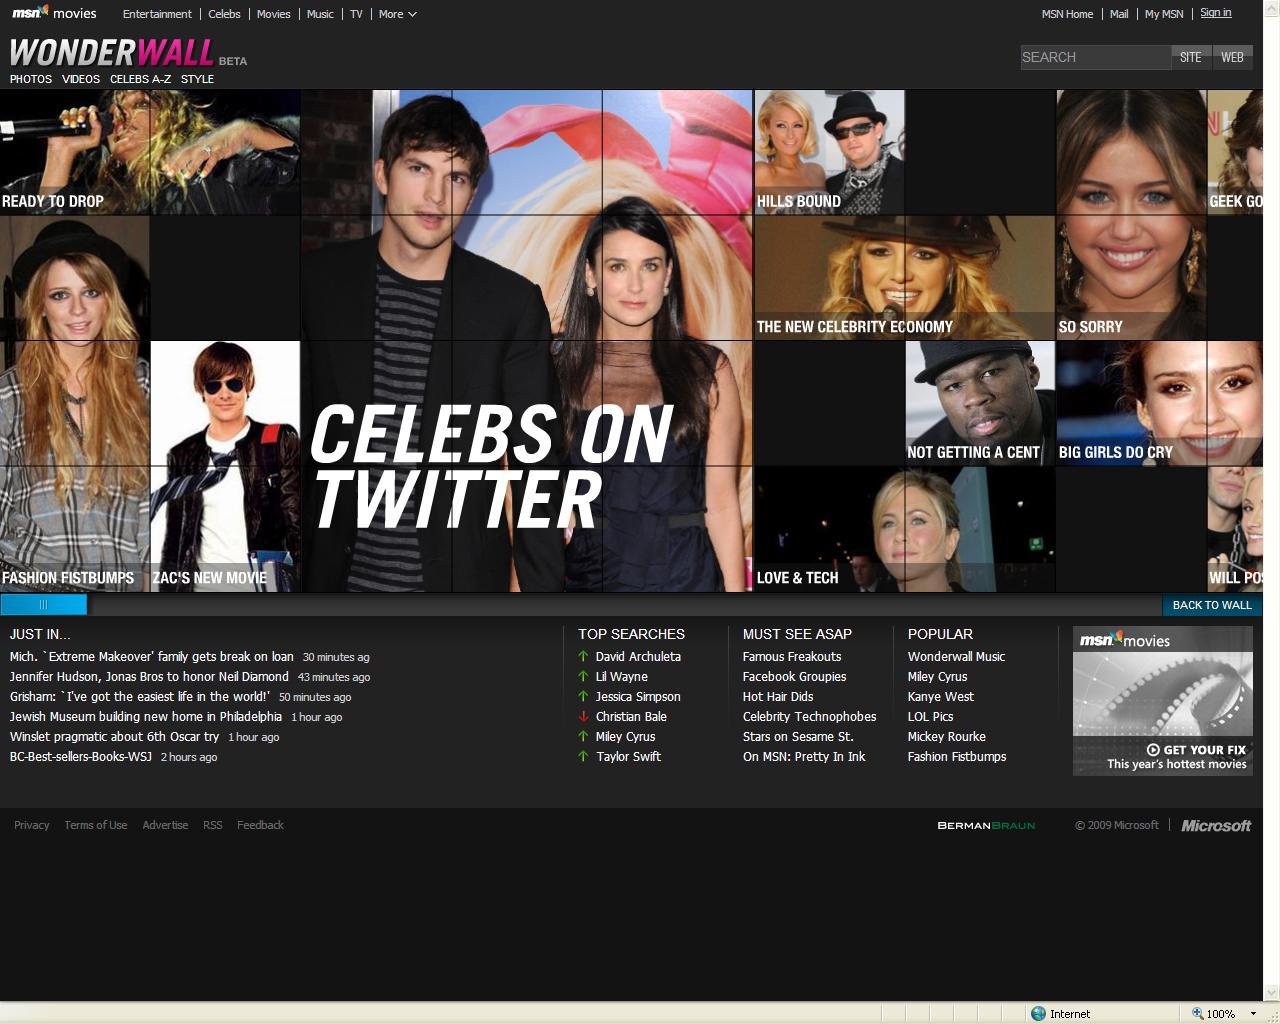Open the Feedback link in footer
Image resolution: width=1280 pixels, height=1024 pixels.
(260, 825)
